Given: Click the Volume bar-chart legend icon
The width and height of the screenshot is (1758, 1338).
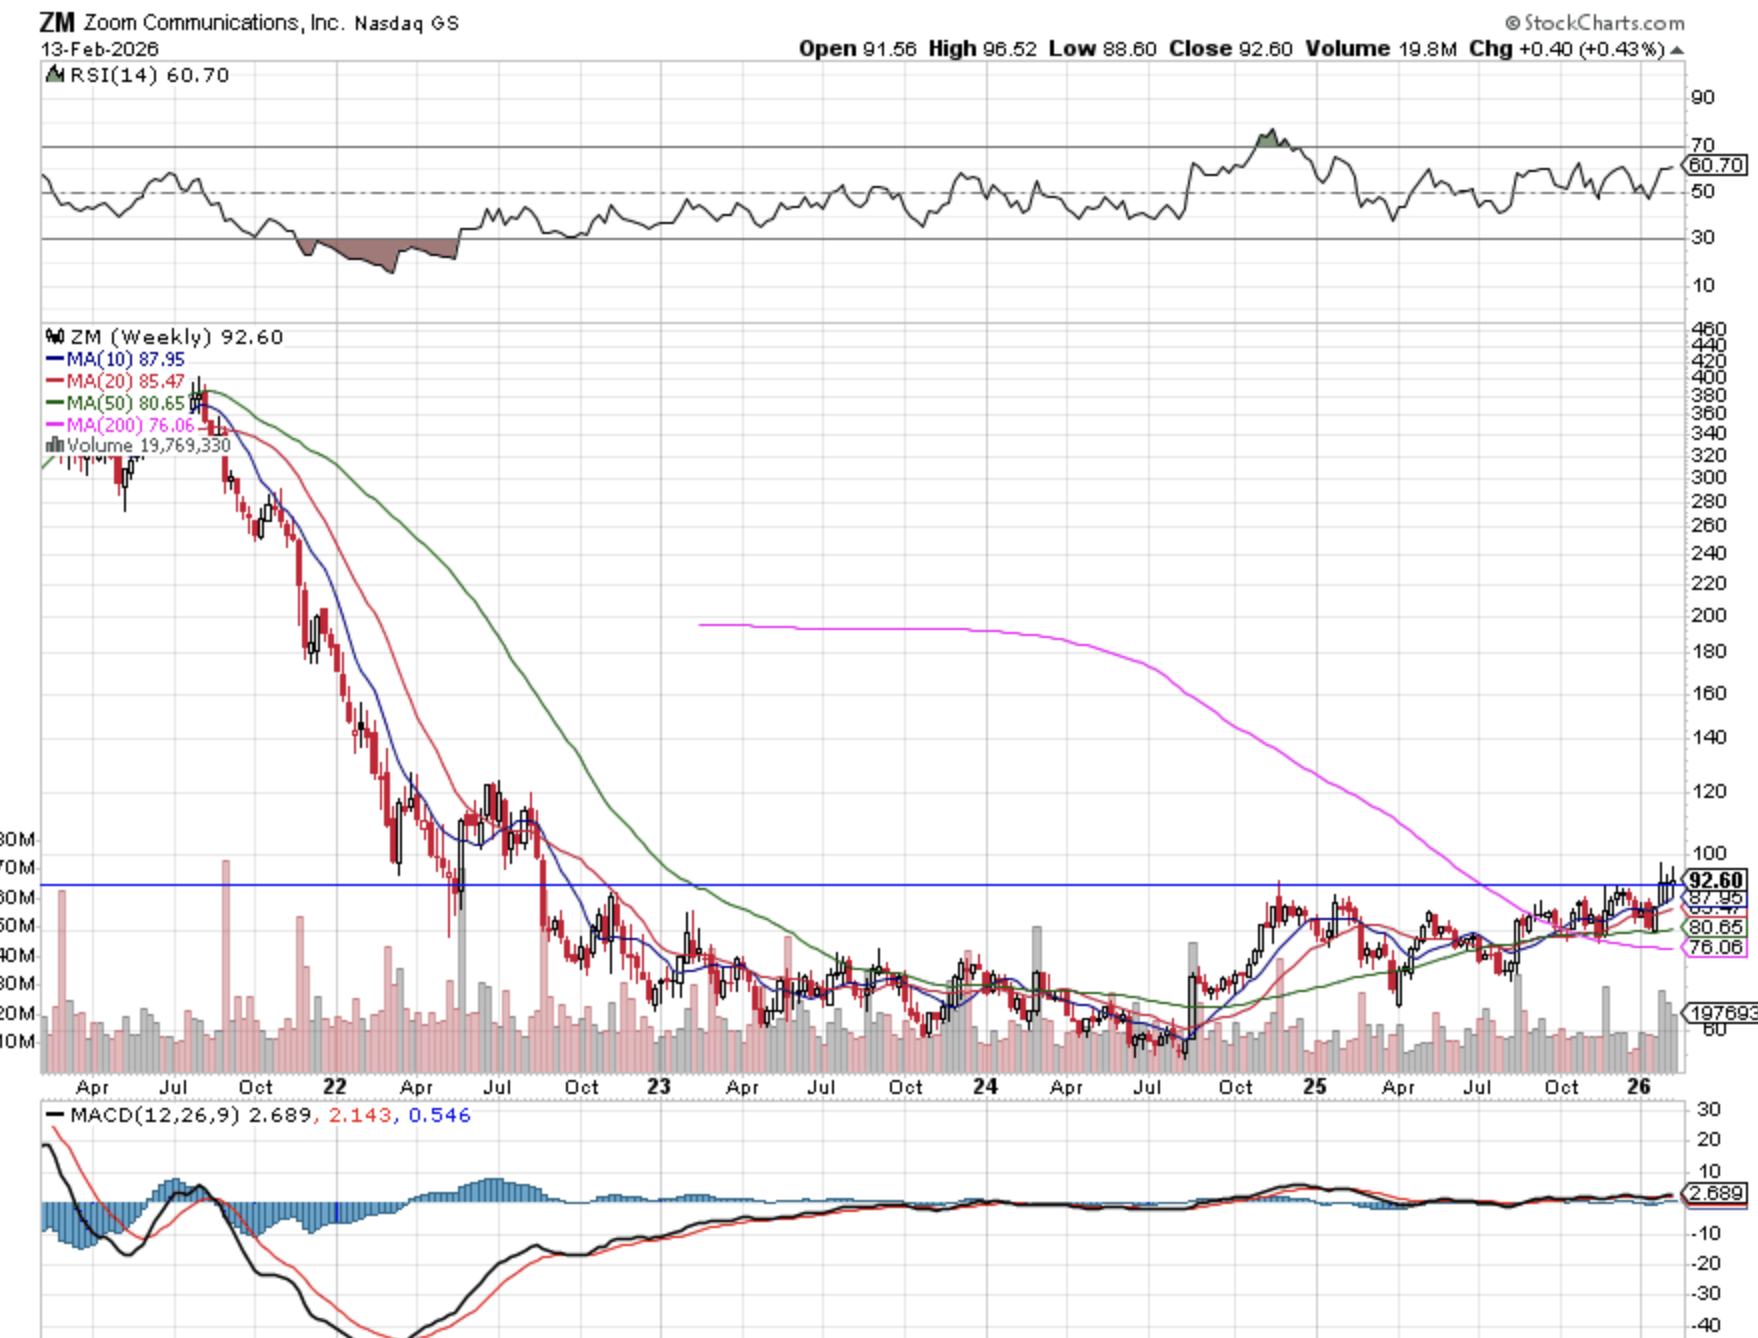Looking at the screenshot, I should point(55,445).
